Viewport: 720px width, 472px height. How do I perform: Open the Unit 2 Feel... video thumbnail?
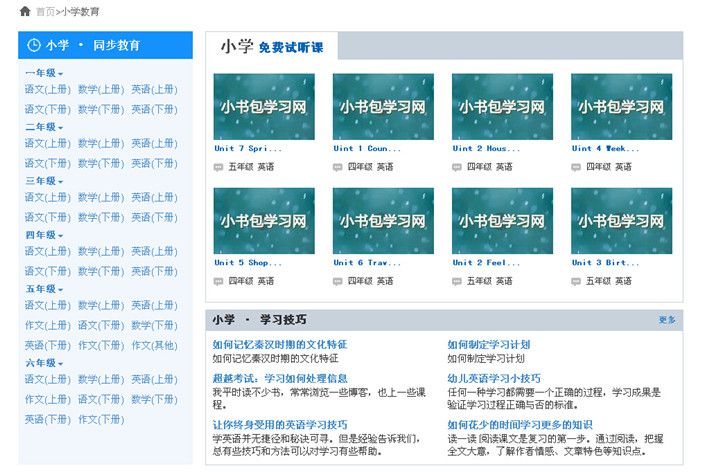point(502,221)
